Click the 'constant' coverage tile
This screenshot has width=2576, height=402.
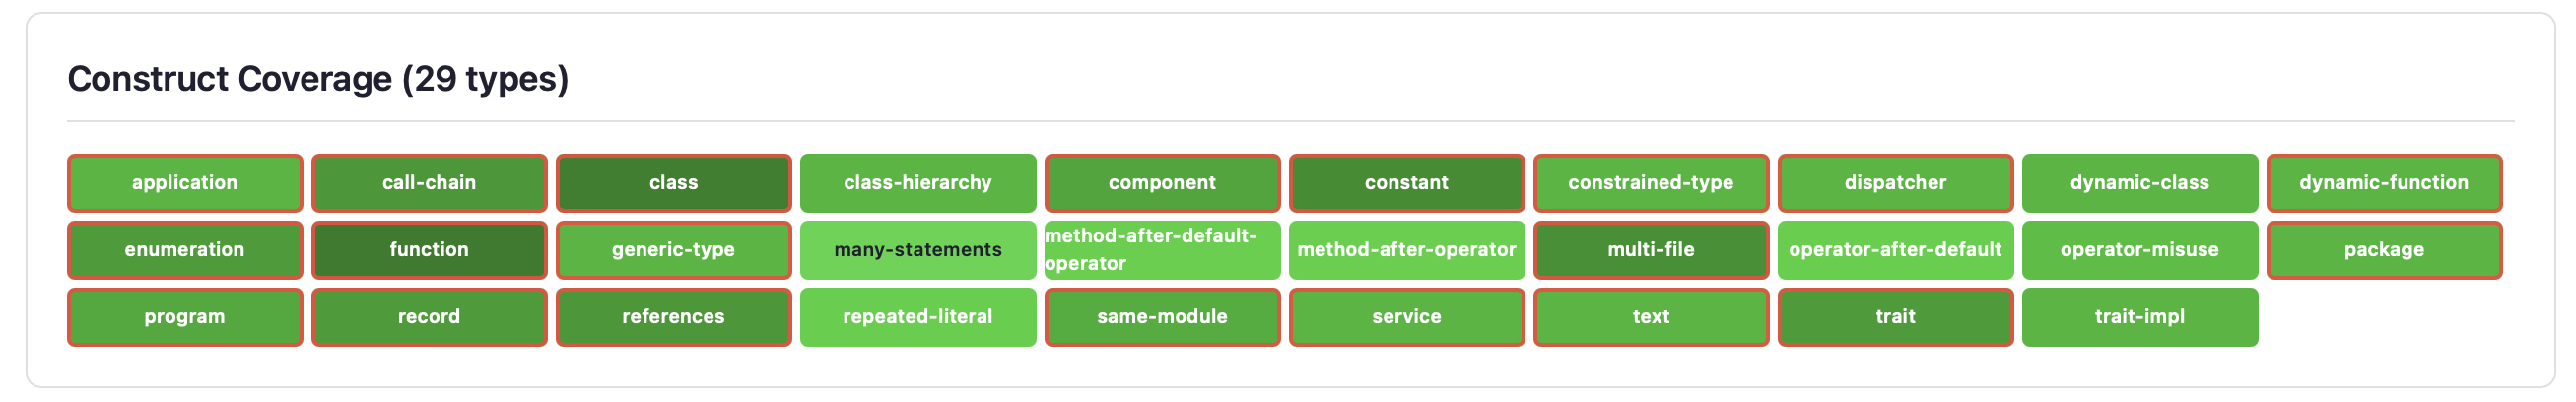click(1406, 183)
